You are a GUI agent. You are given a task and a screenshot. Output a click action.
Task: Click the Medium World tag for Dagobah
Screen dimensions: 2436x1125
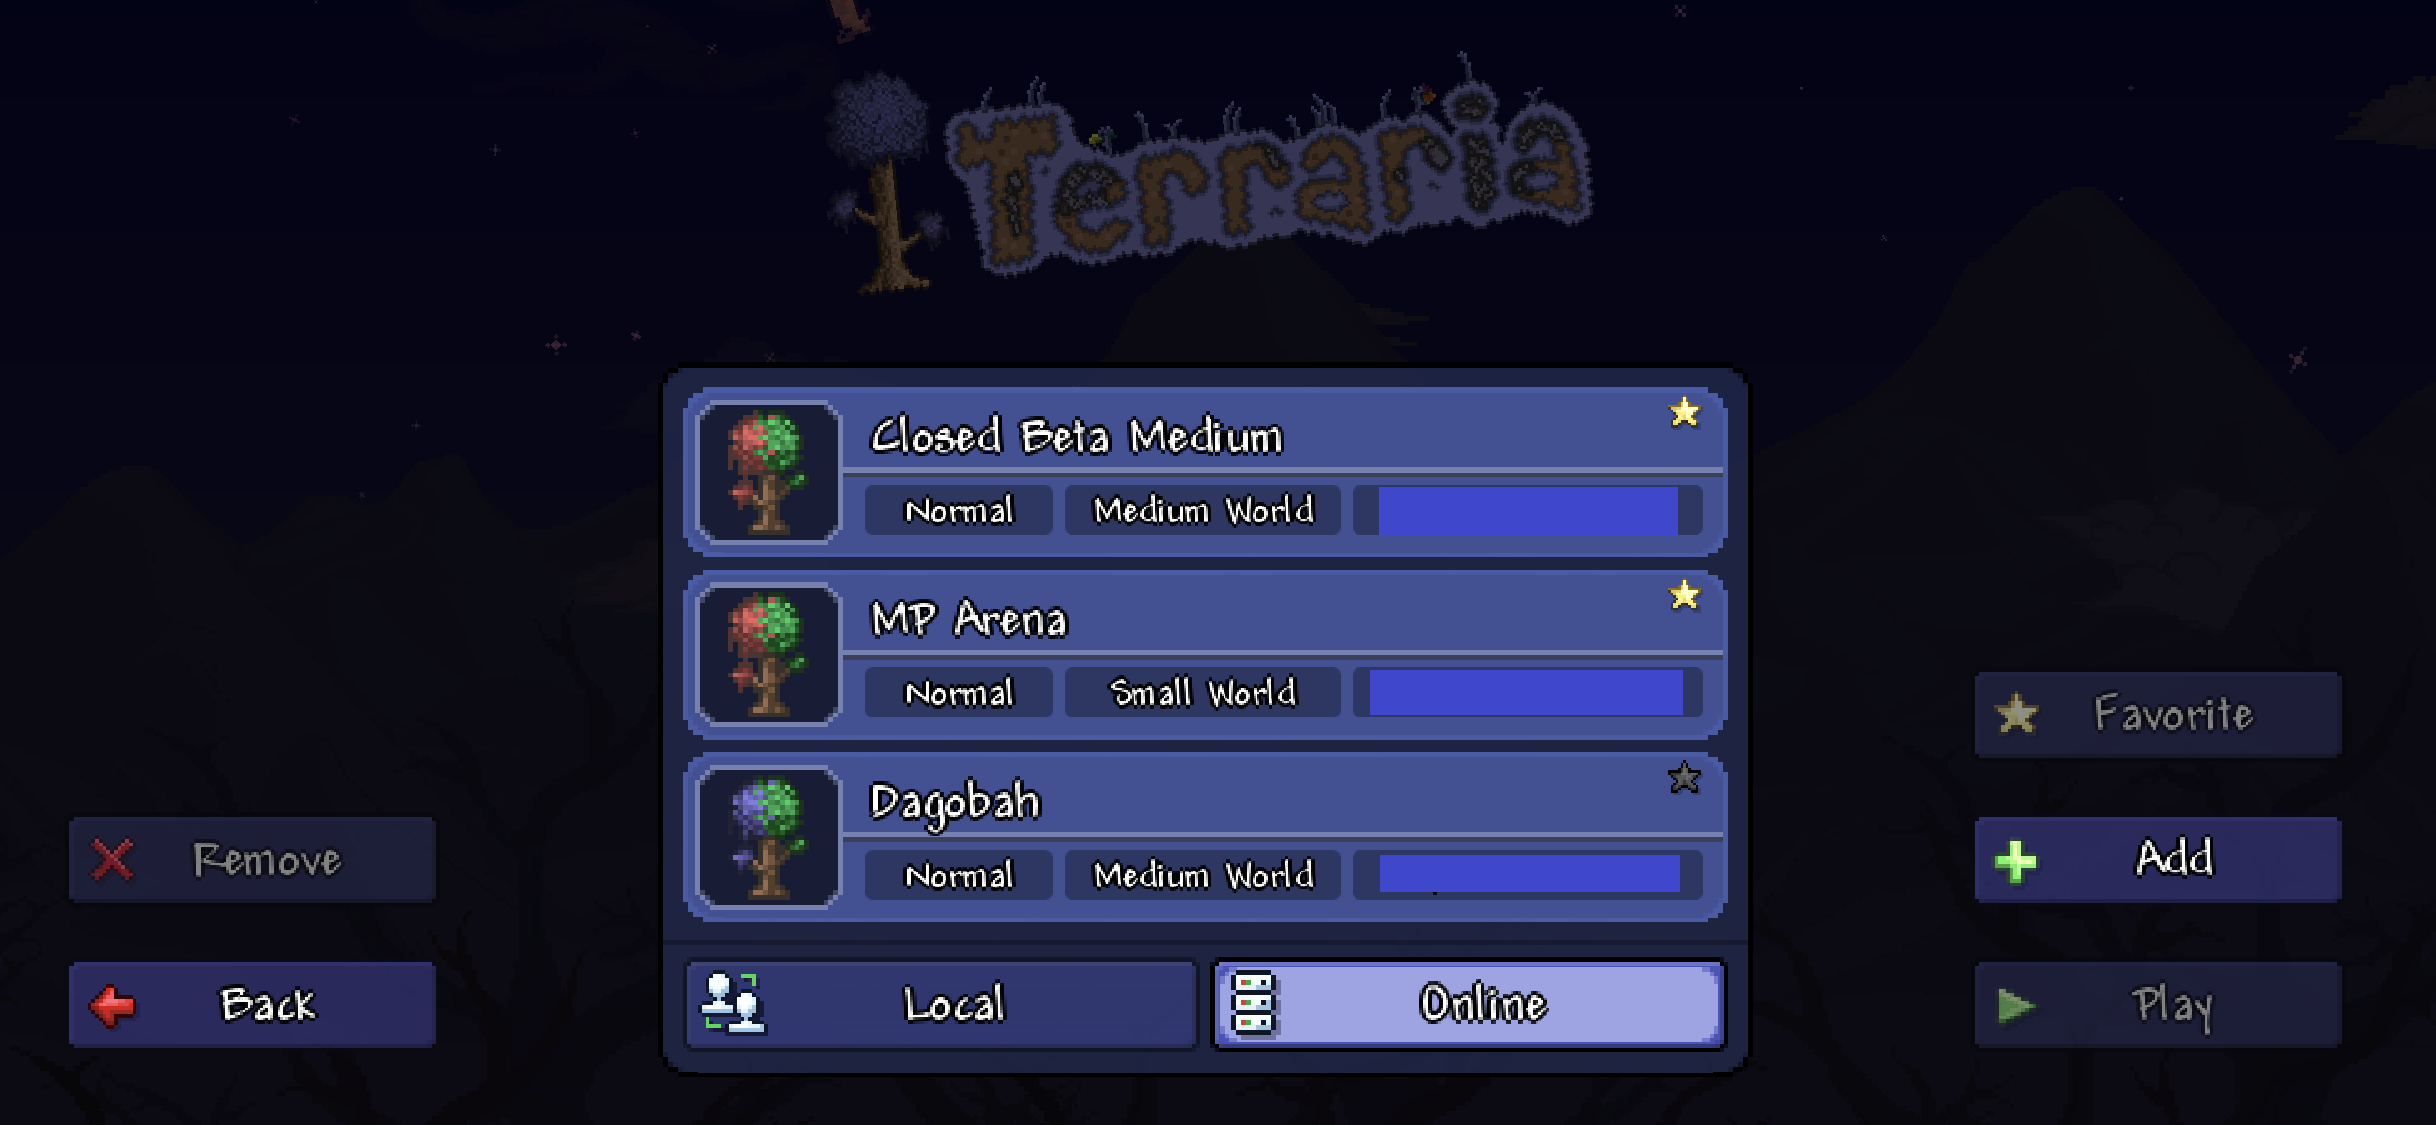(x=1203, y=875)
